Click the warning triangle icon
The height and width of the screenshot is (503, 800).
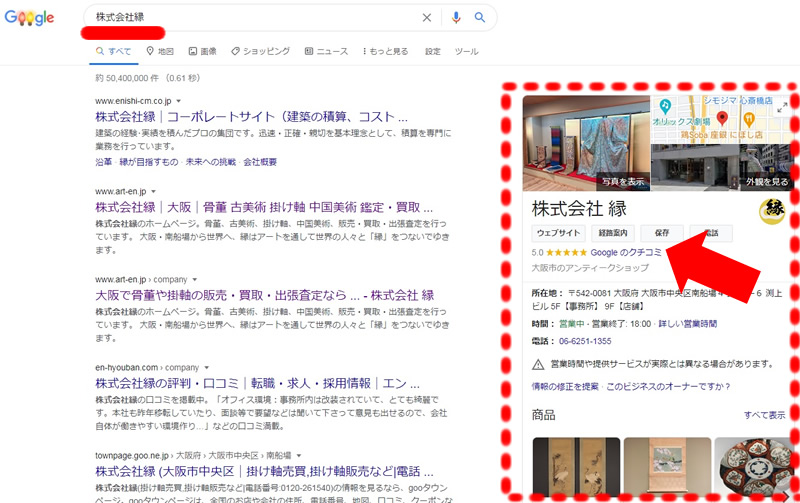point(538,364)
